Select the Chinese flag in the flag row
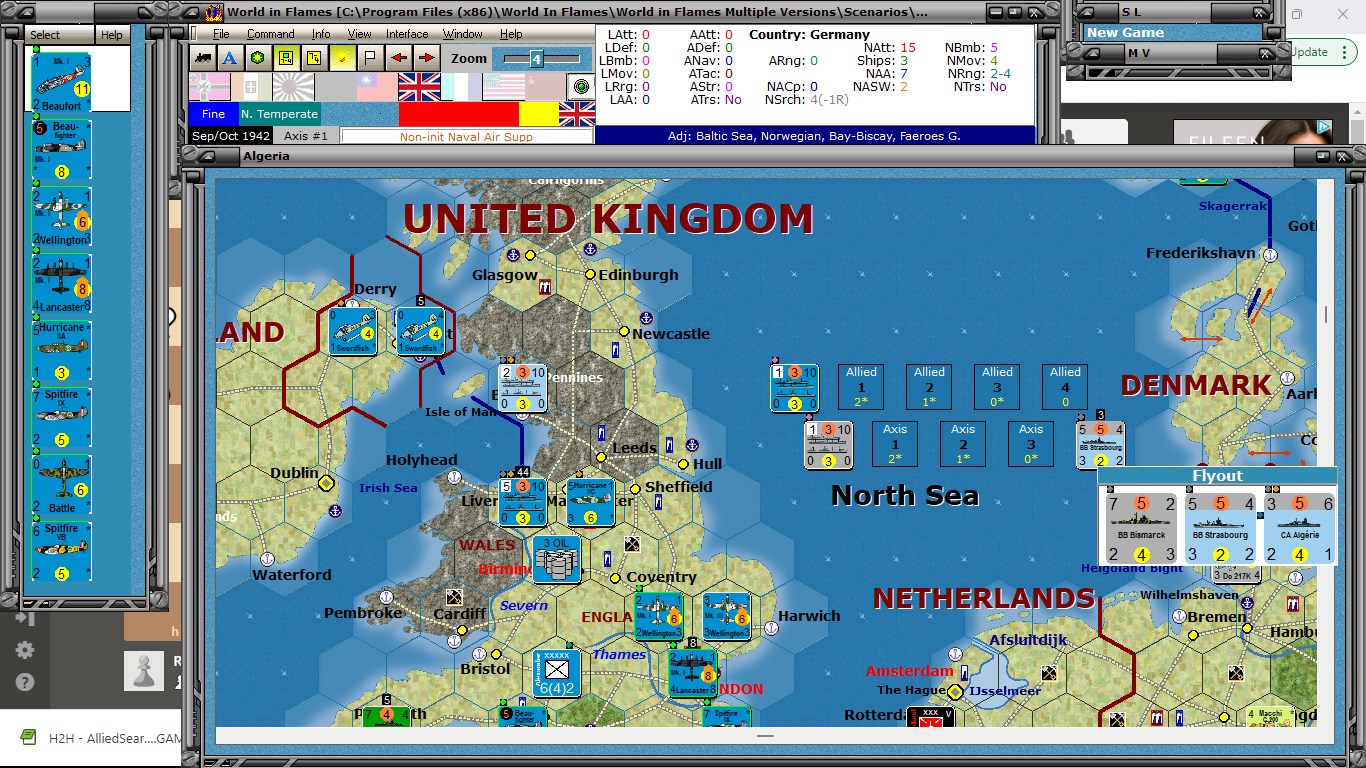Viewport: 1366px width, 768px height. [x=377, y=87]
